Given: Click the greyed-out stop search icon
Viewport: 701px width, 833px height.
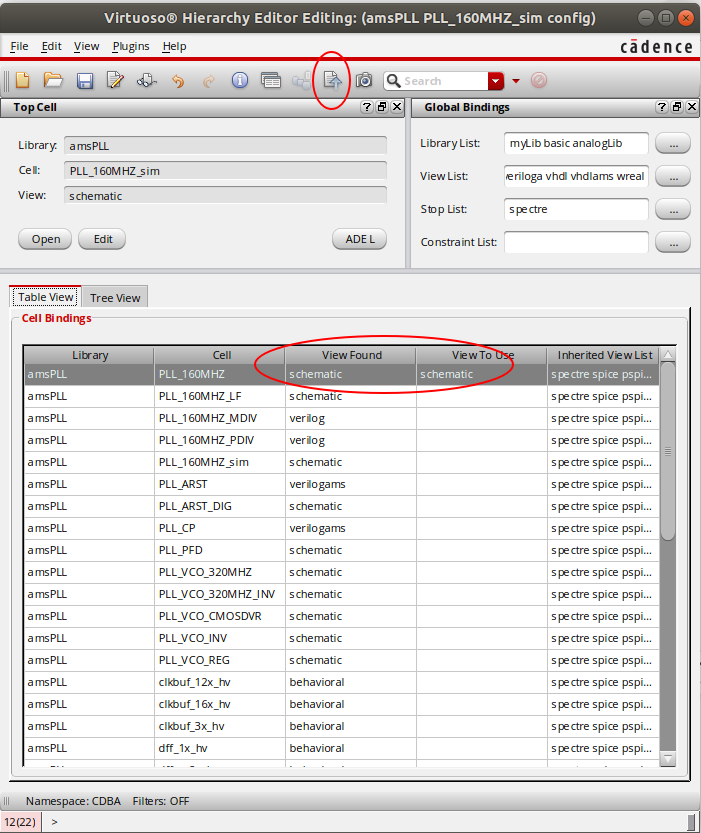Looking at the screenshot, I should (538, 81).
